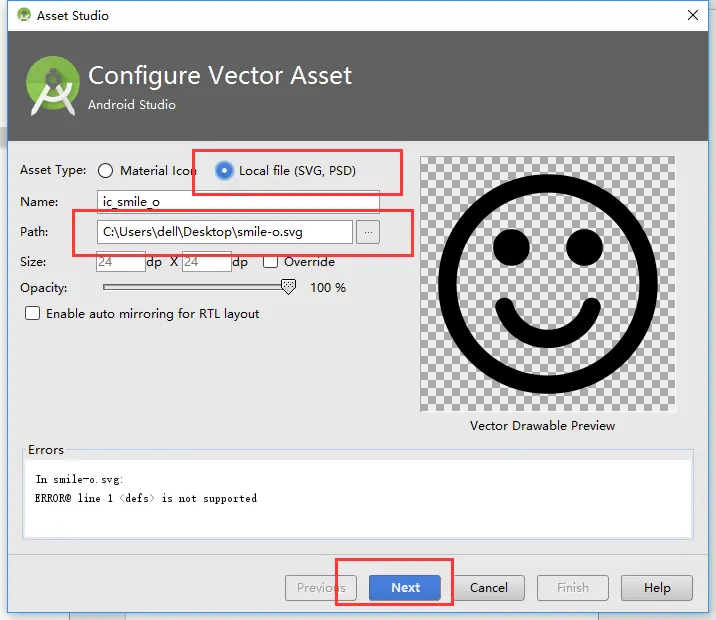Click the disabled Previous button

(x=321, y=588)
